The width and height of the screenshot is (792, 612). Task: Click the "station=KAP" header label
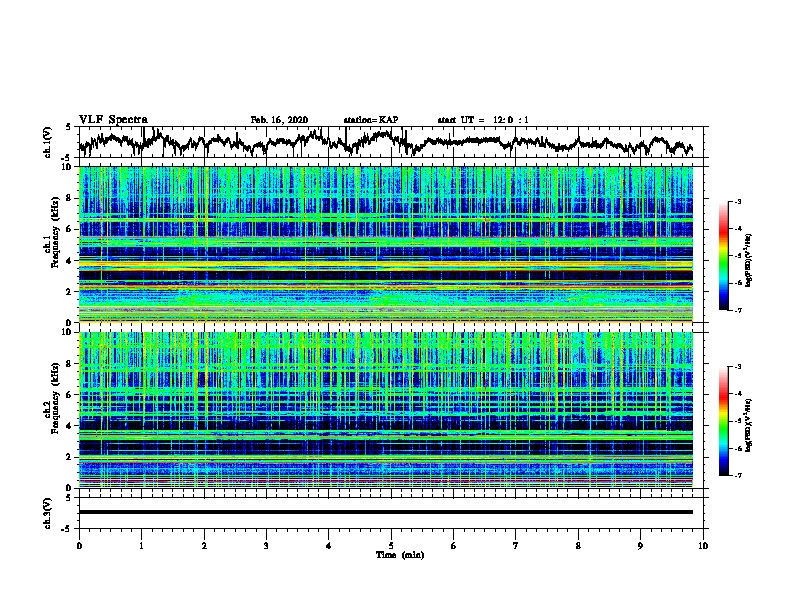tap(370, 120)
